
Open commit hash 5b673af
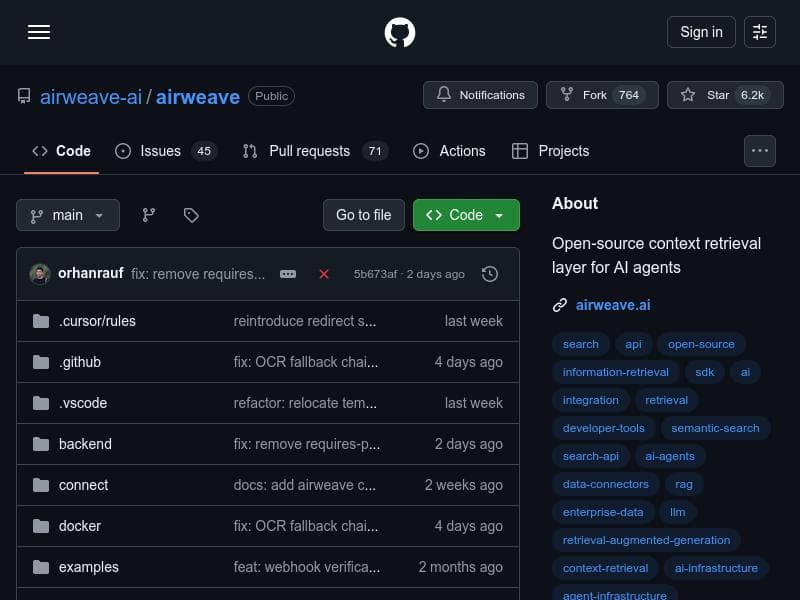coord(375,274)
